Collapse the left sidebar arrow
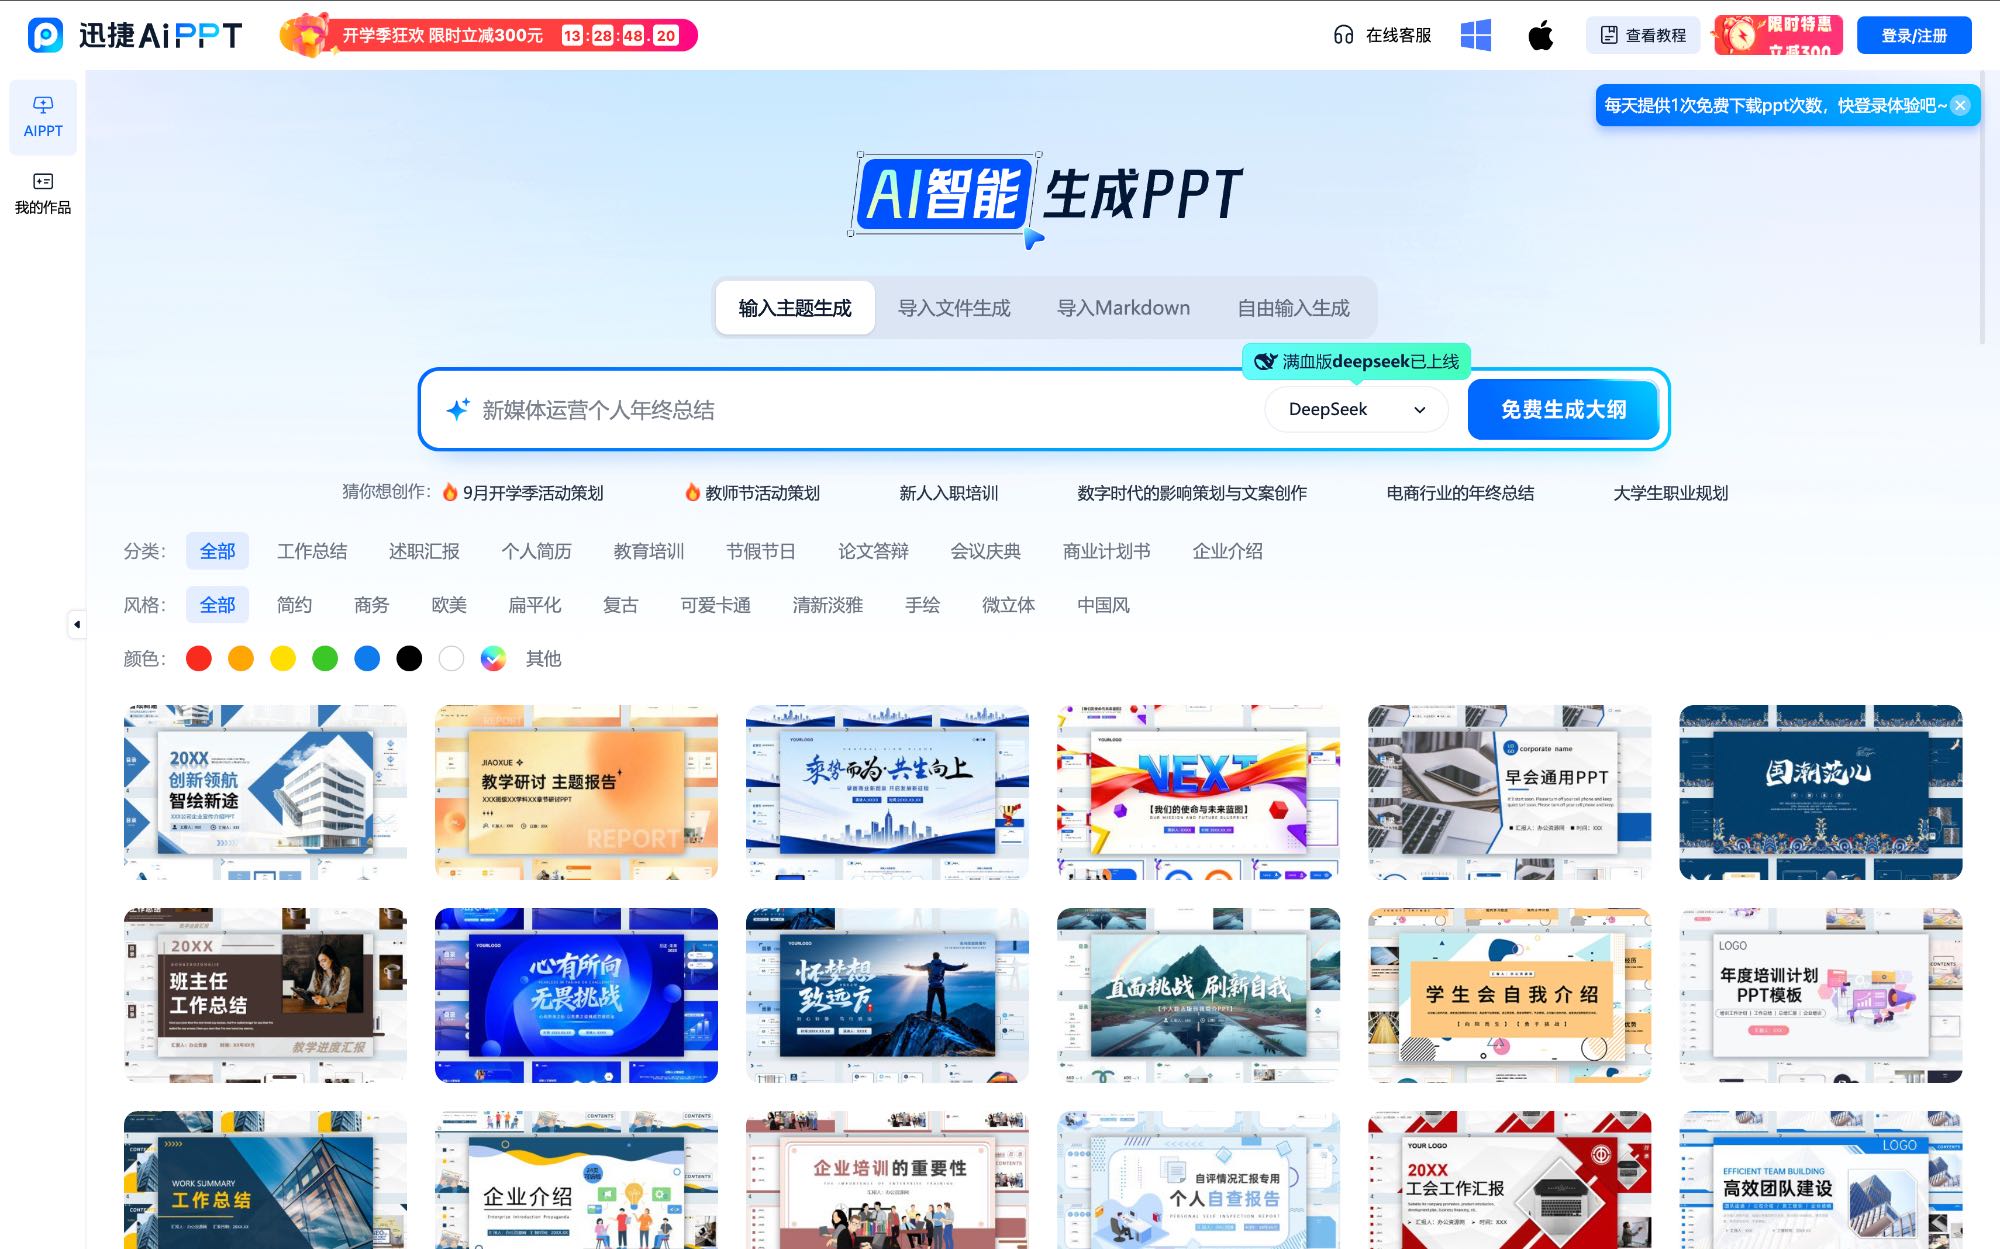The height and width of the screenshot is (1249, 2000). [77, 624]
